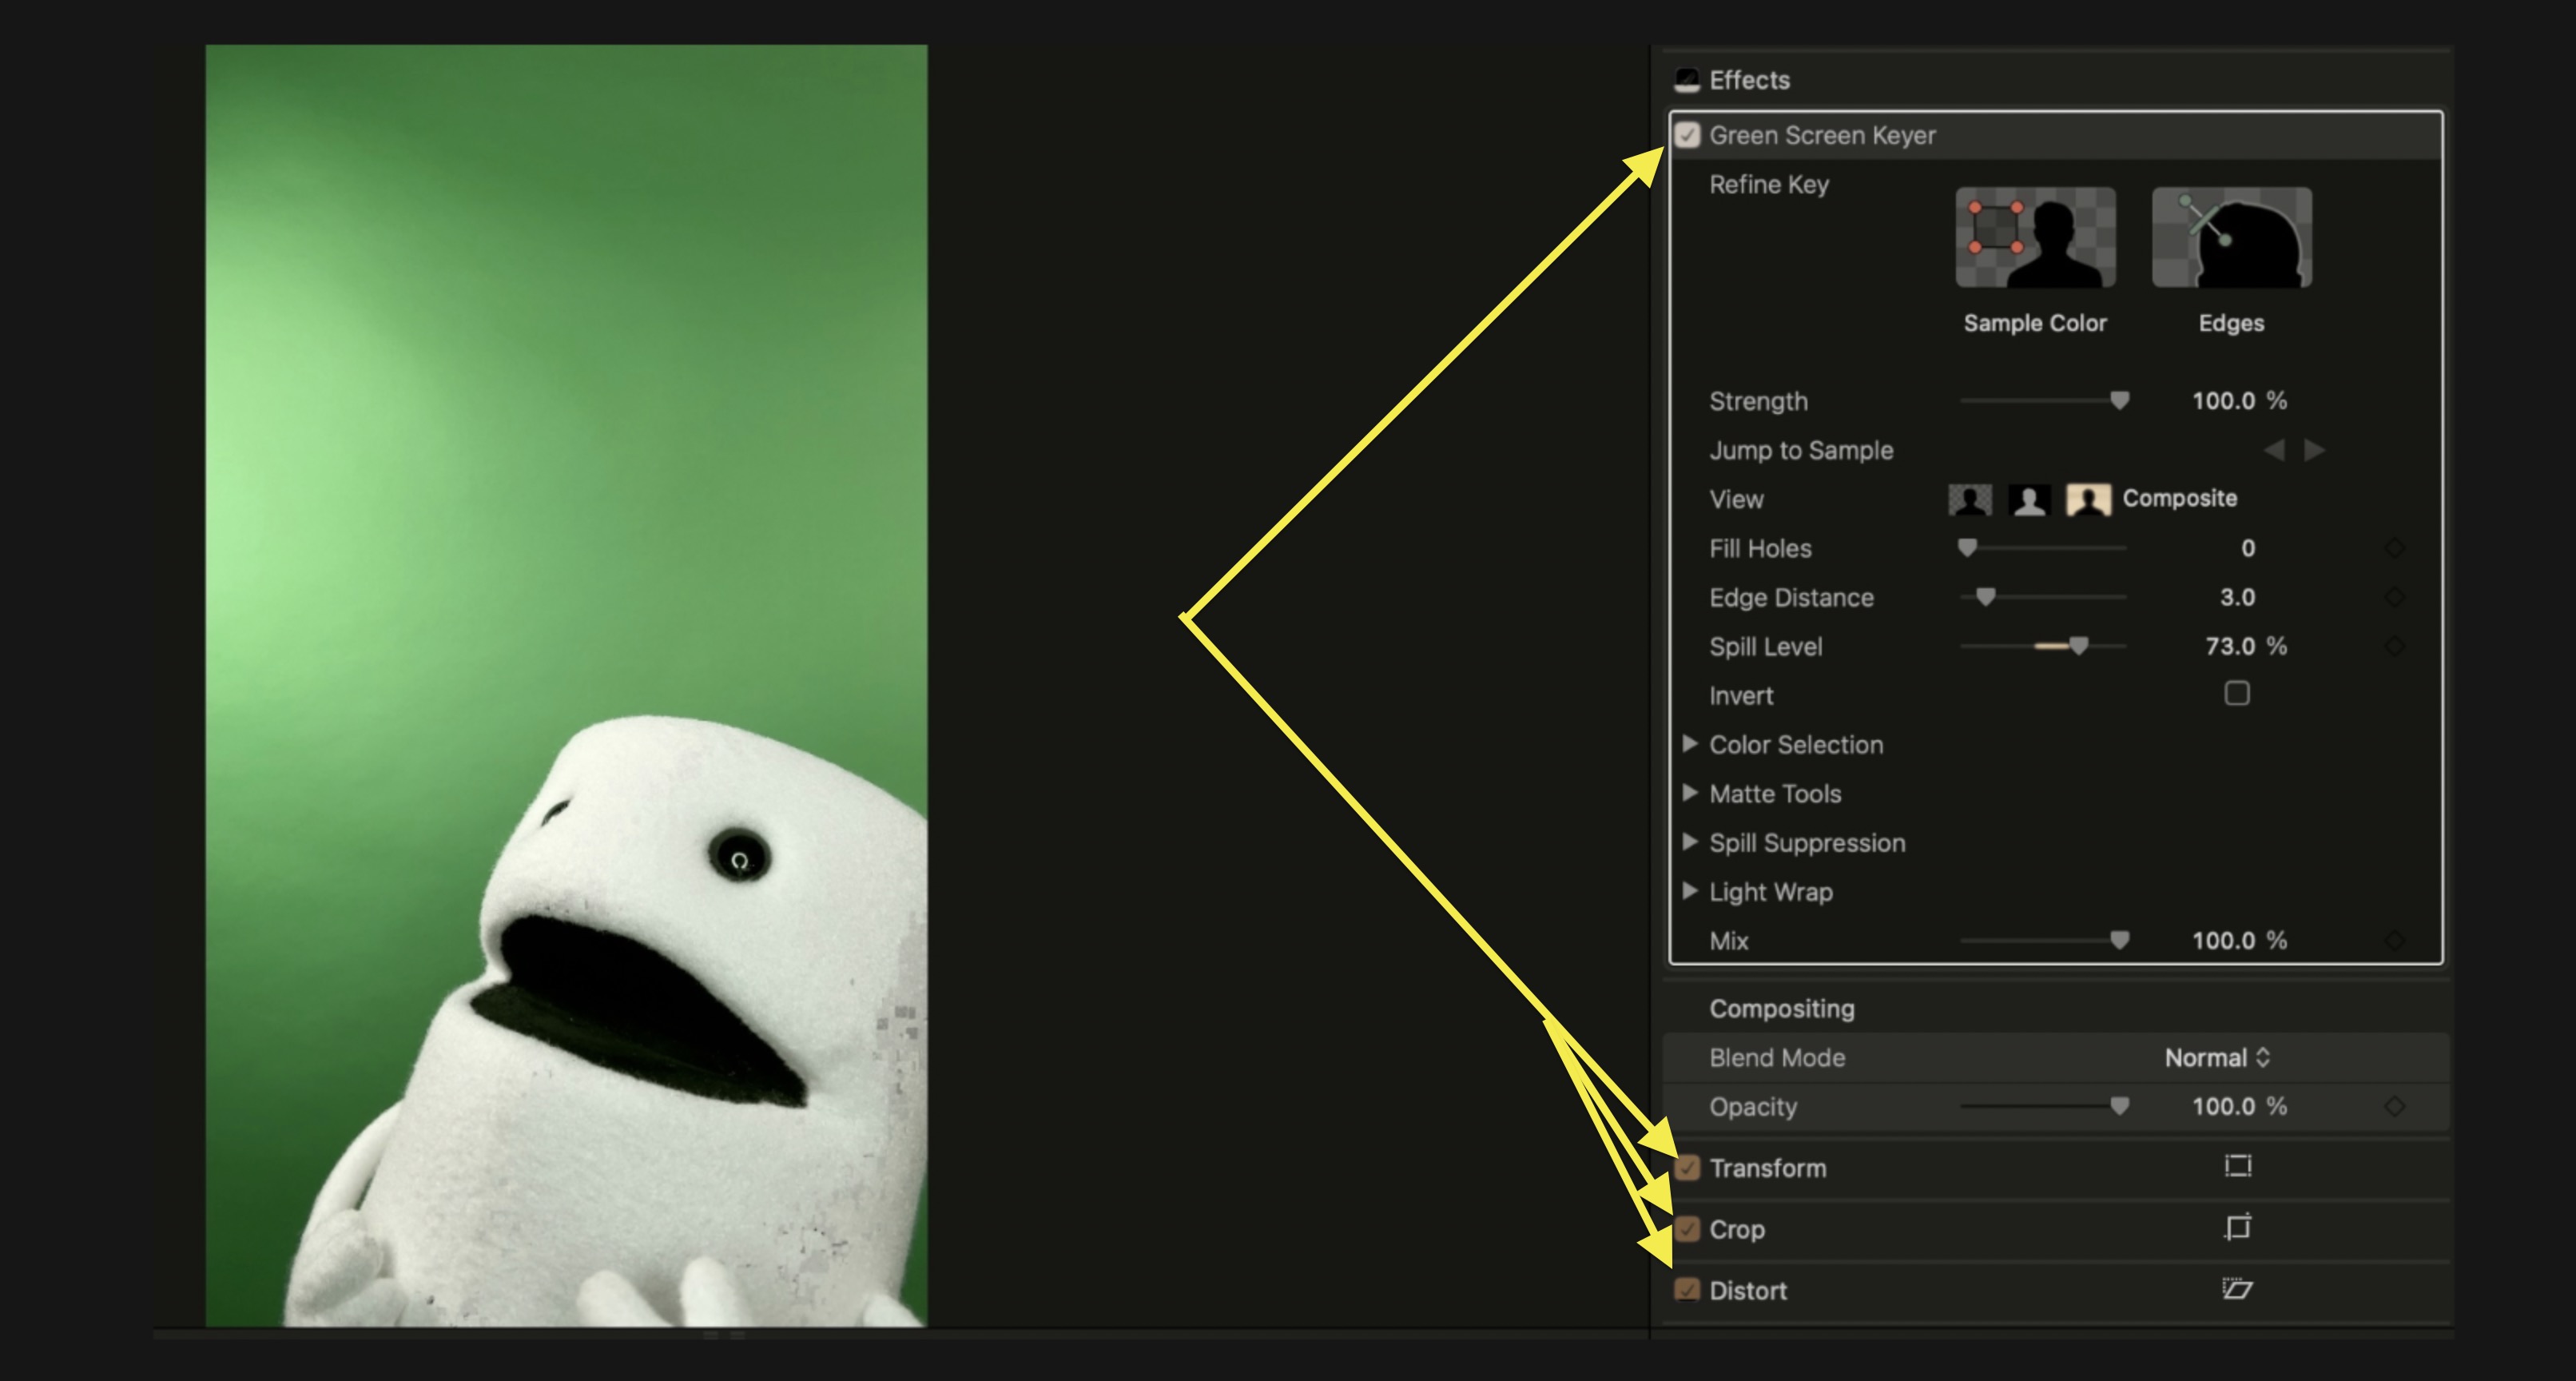2576x1381 pixels.
Task: Select the Edges refine key tool
Action: point(2231,237)
